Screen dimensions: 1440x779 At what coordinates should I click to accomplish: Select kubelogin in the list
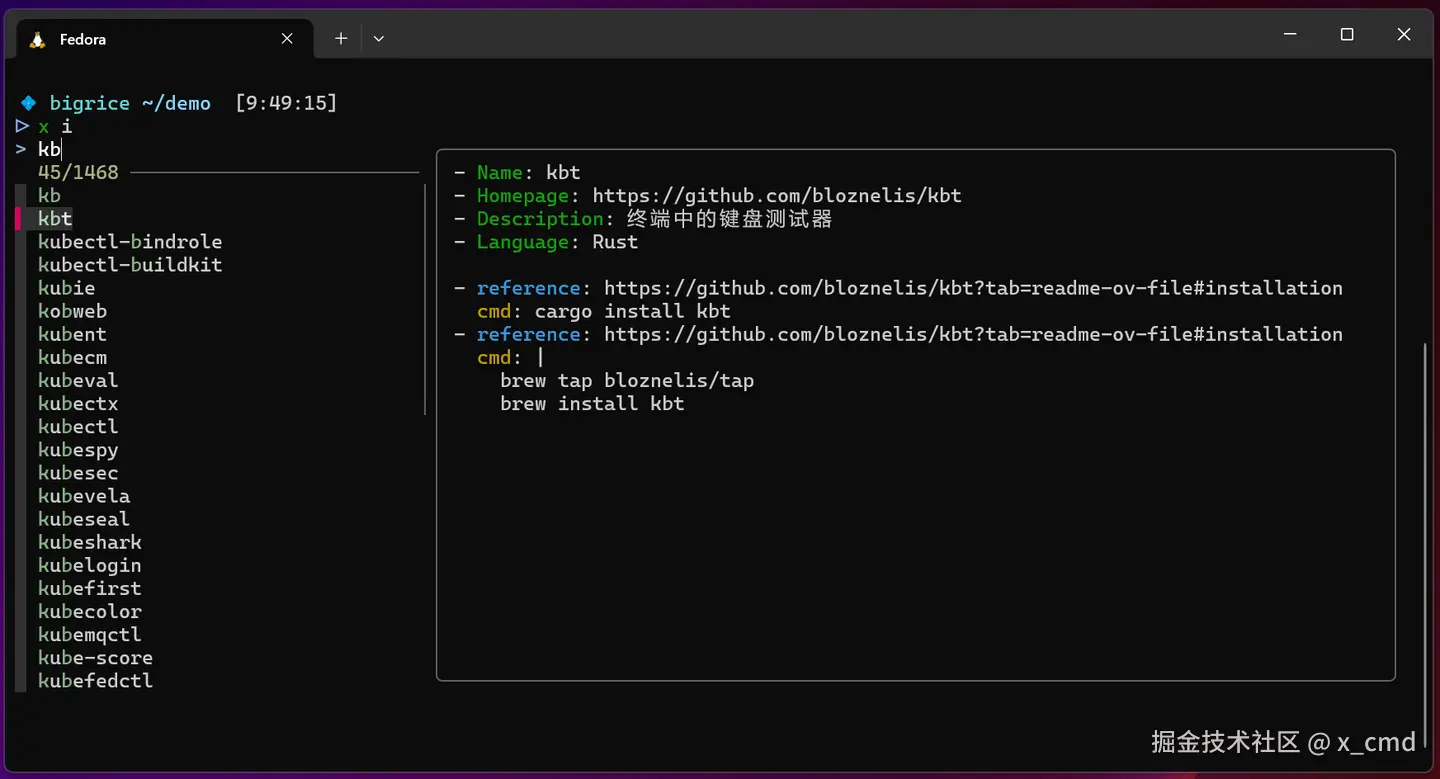[x=90, y=564]
